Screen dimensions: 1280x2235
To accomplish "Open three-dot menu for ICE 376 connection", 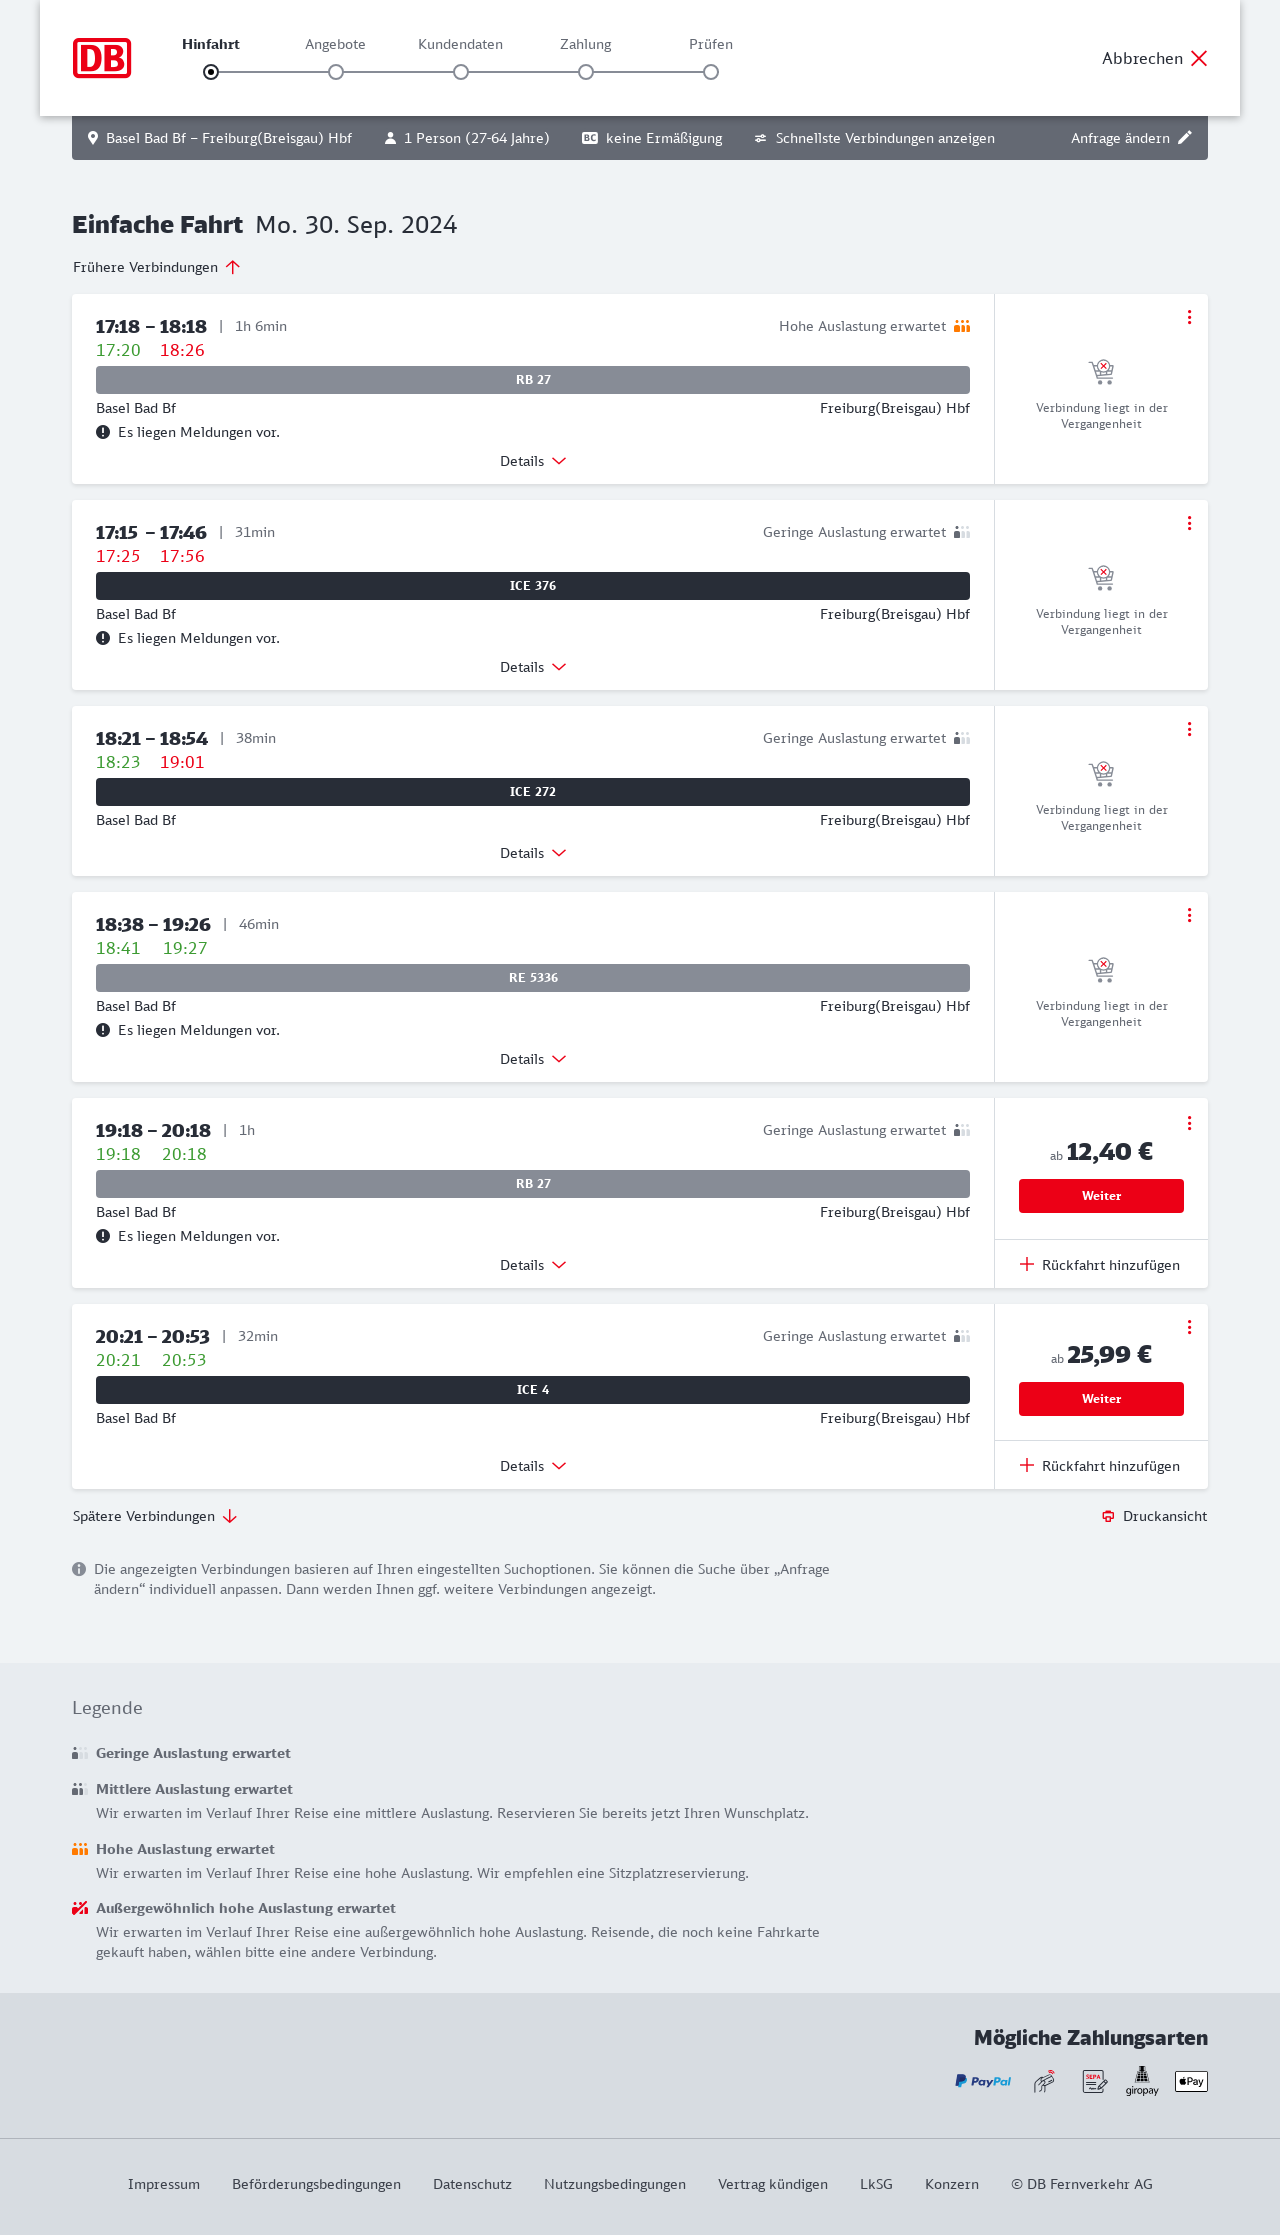I will coord(1189,523).
